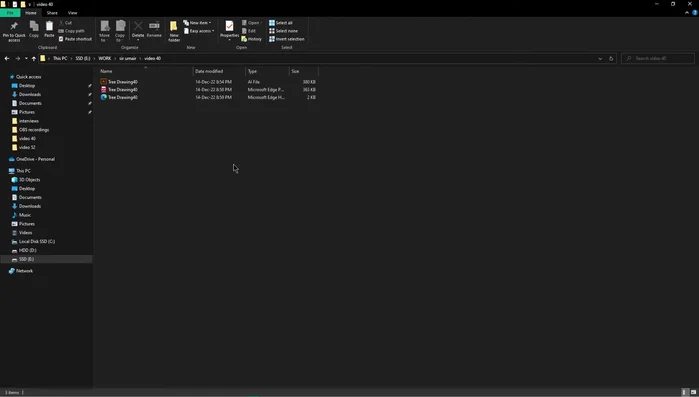Switch to the View ribbon tab
This screenshot has width=699, height=397.
(72, 13)
